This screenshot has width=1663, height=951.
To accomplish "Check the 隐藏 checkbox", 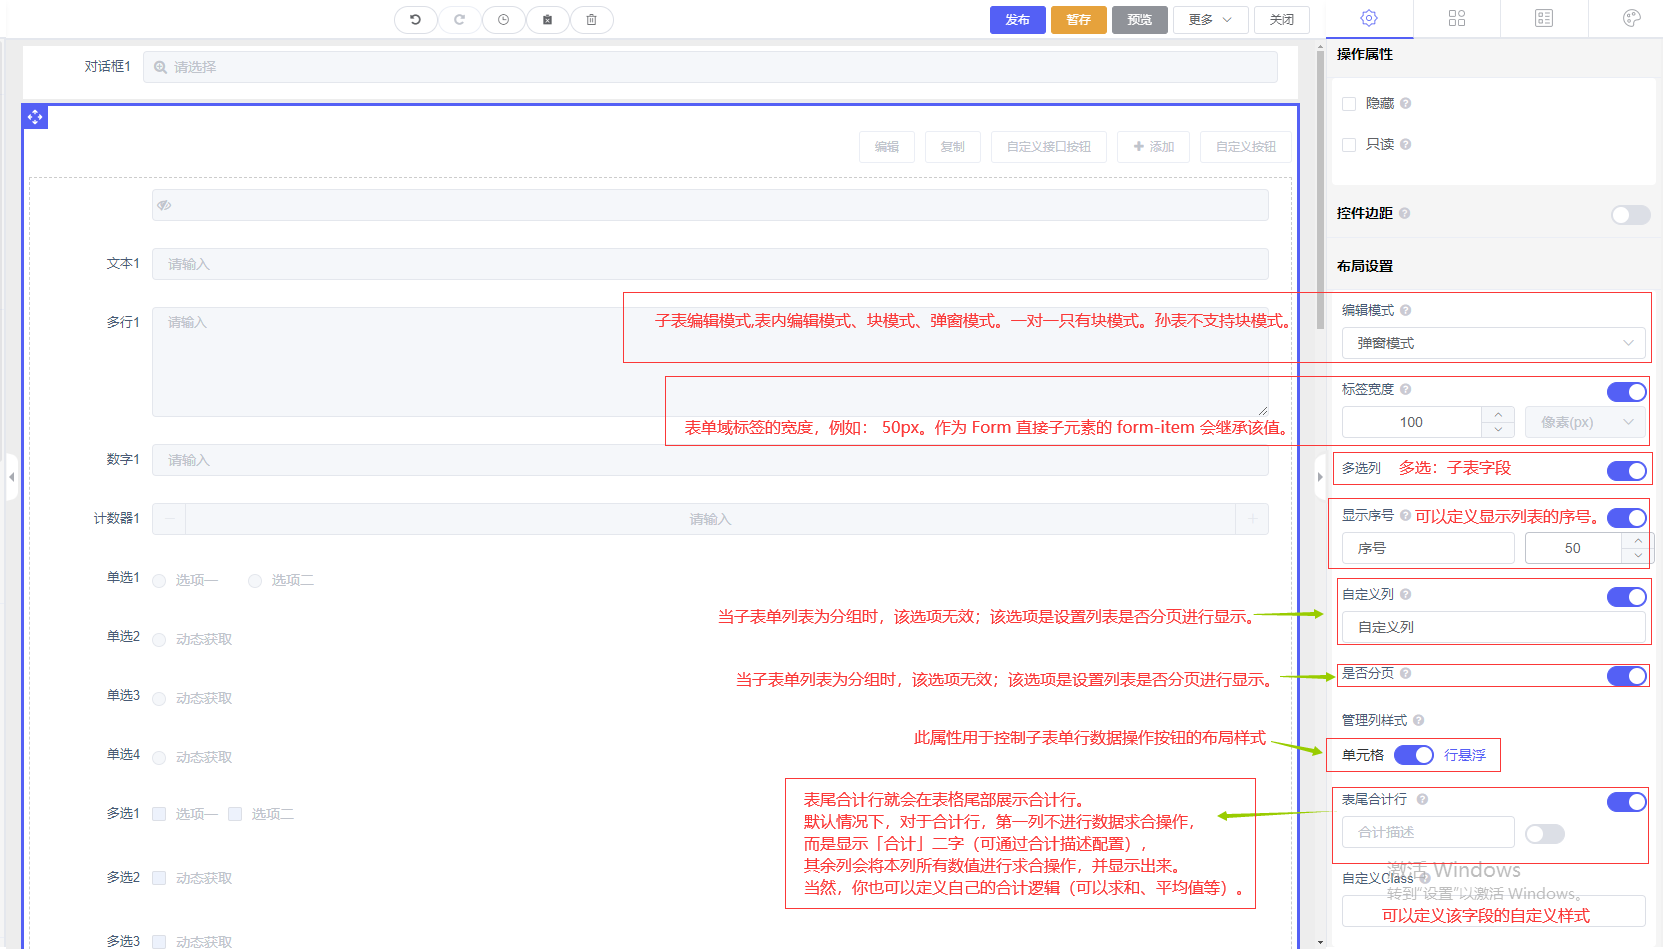I will pyautogui.click(x=1349, y=104).
